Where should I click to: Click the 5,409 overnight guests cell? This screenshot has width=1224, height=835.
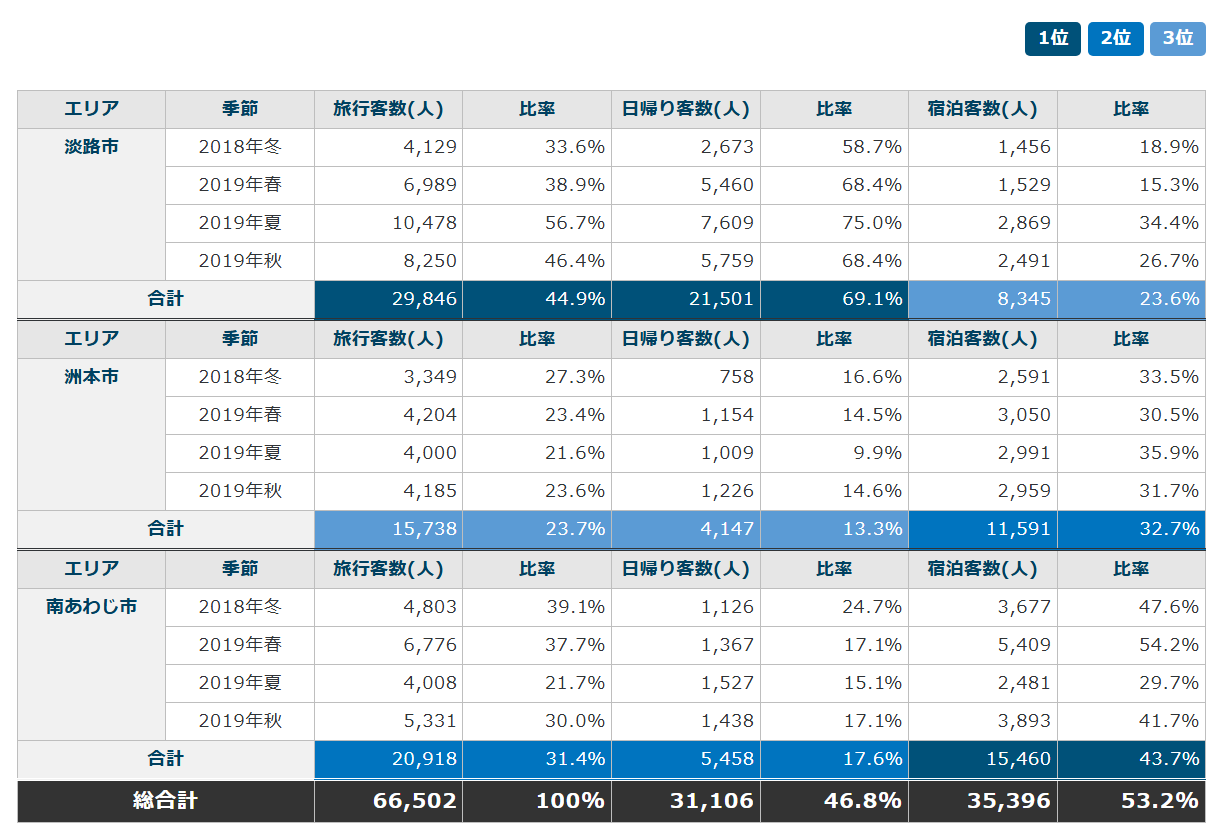[x=982, y=645]
